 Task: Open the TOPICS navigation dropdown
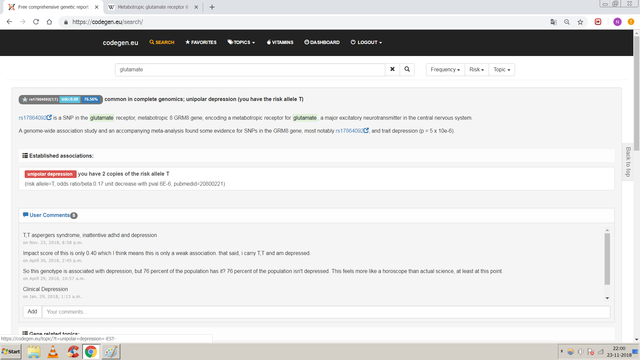[x=241, y=42]
